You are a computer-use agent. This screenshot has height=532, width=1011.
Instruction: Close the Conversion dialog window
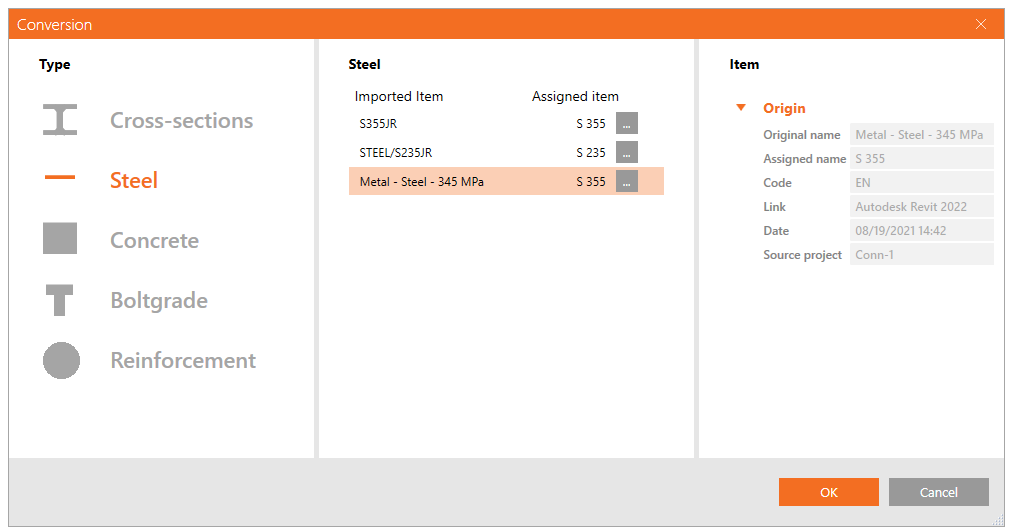[981, 24]
